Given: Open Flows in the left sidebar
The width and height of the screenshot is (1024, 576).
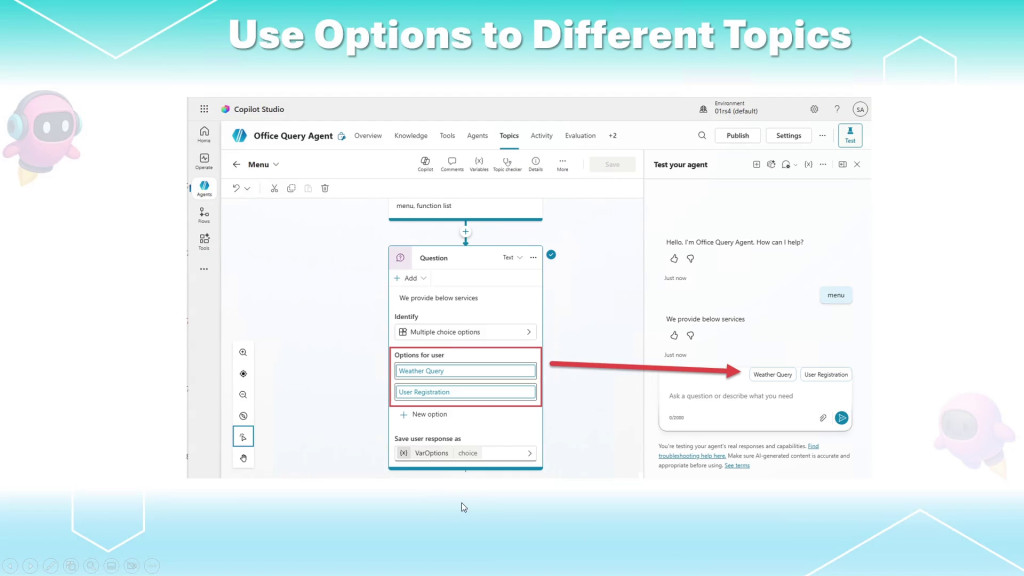Looking at the screenshot, I should click(204, 215).
